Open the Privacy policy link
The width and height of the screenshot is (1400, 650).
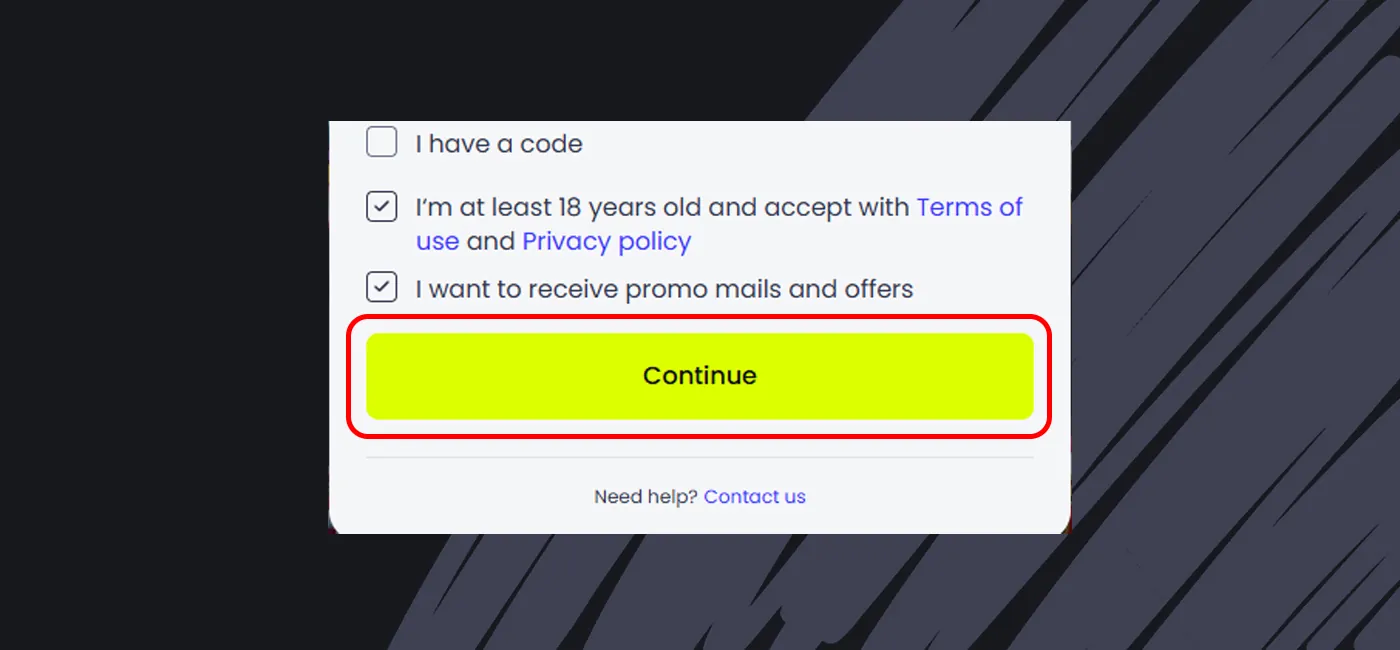[x=606, y=241]
